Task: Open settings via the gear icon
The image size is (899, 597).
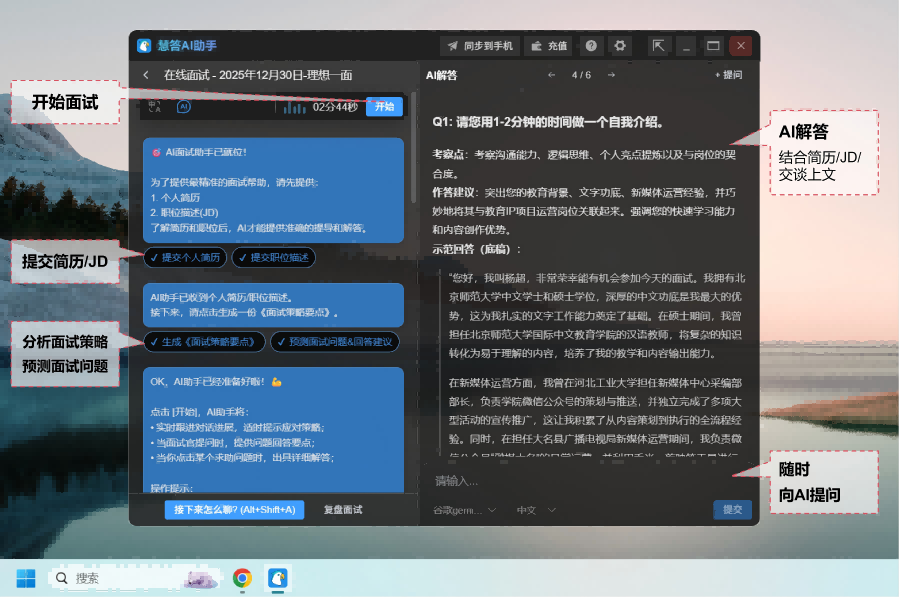Action: [620, 46]
